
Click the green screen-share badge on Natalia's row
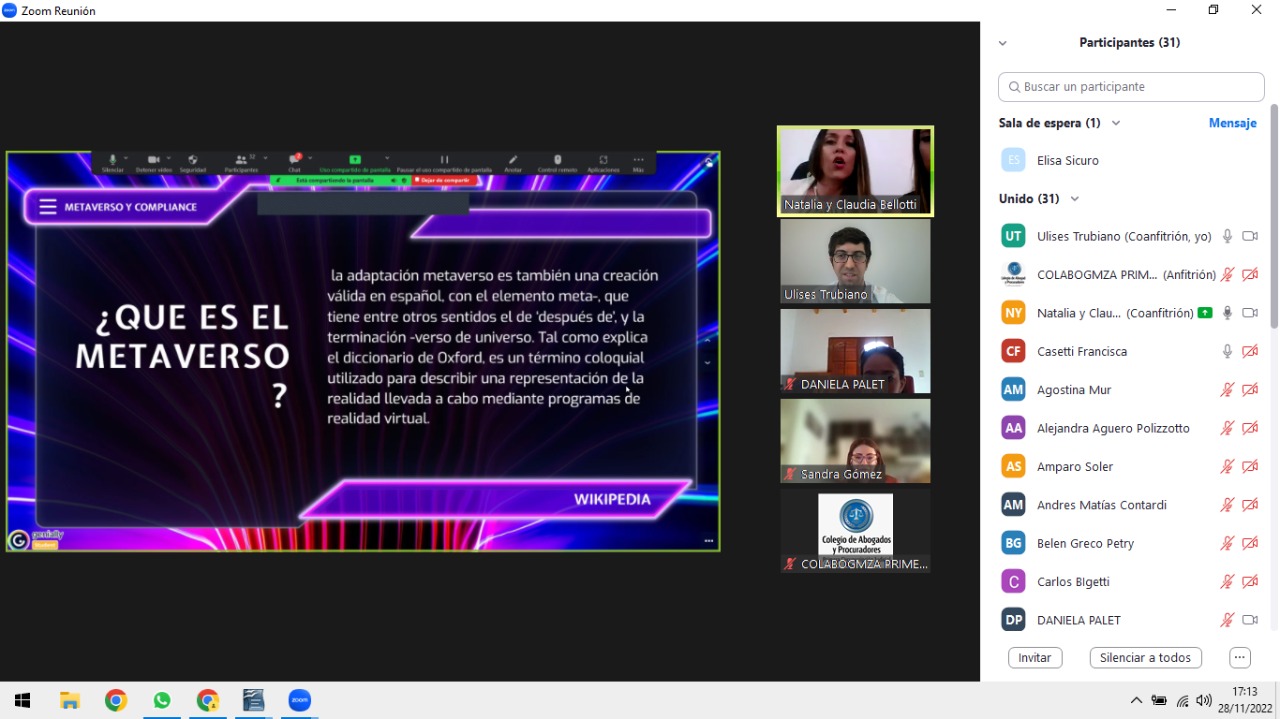tap(1204, 313)
